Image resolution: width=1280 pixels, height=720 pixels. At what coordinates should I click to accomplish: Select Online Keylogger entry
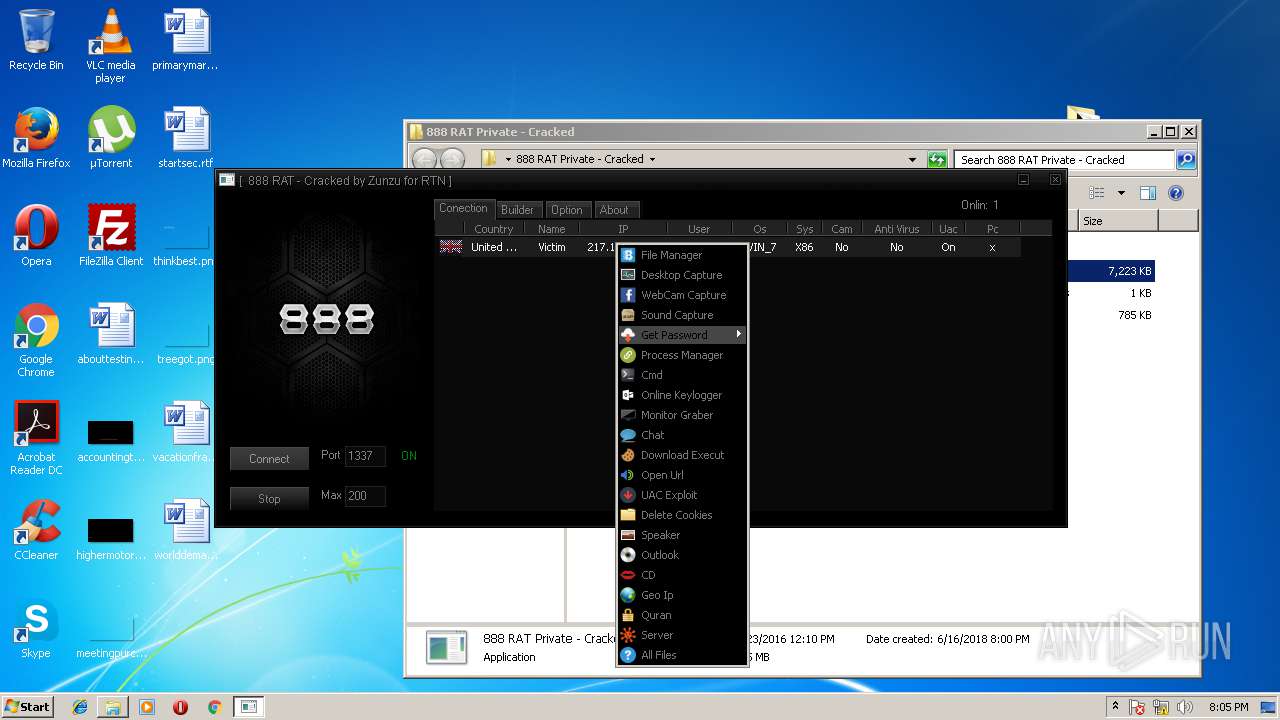(682, 395)
